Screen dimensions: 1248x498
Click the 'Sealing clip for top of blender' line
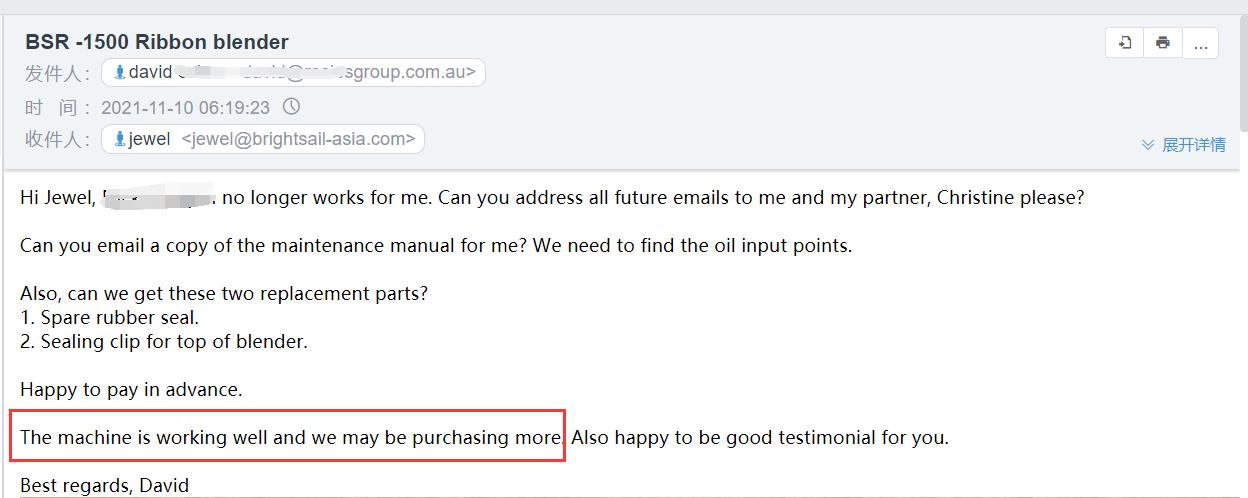click(164, 341)
